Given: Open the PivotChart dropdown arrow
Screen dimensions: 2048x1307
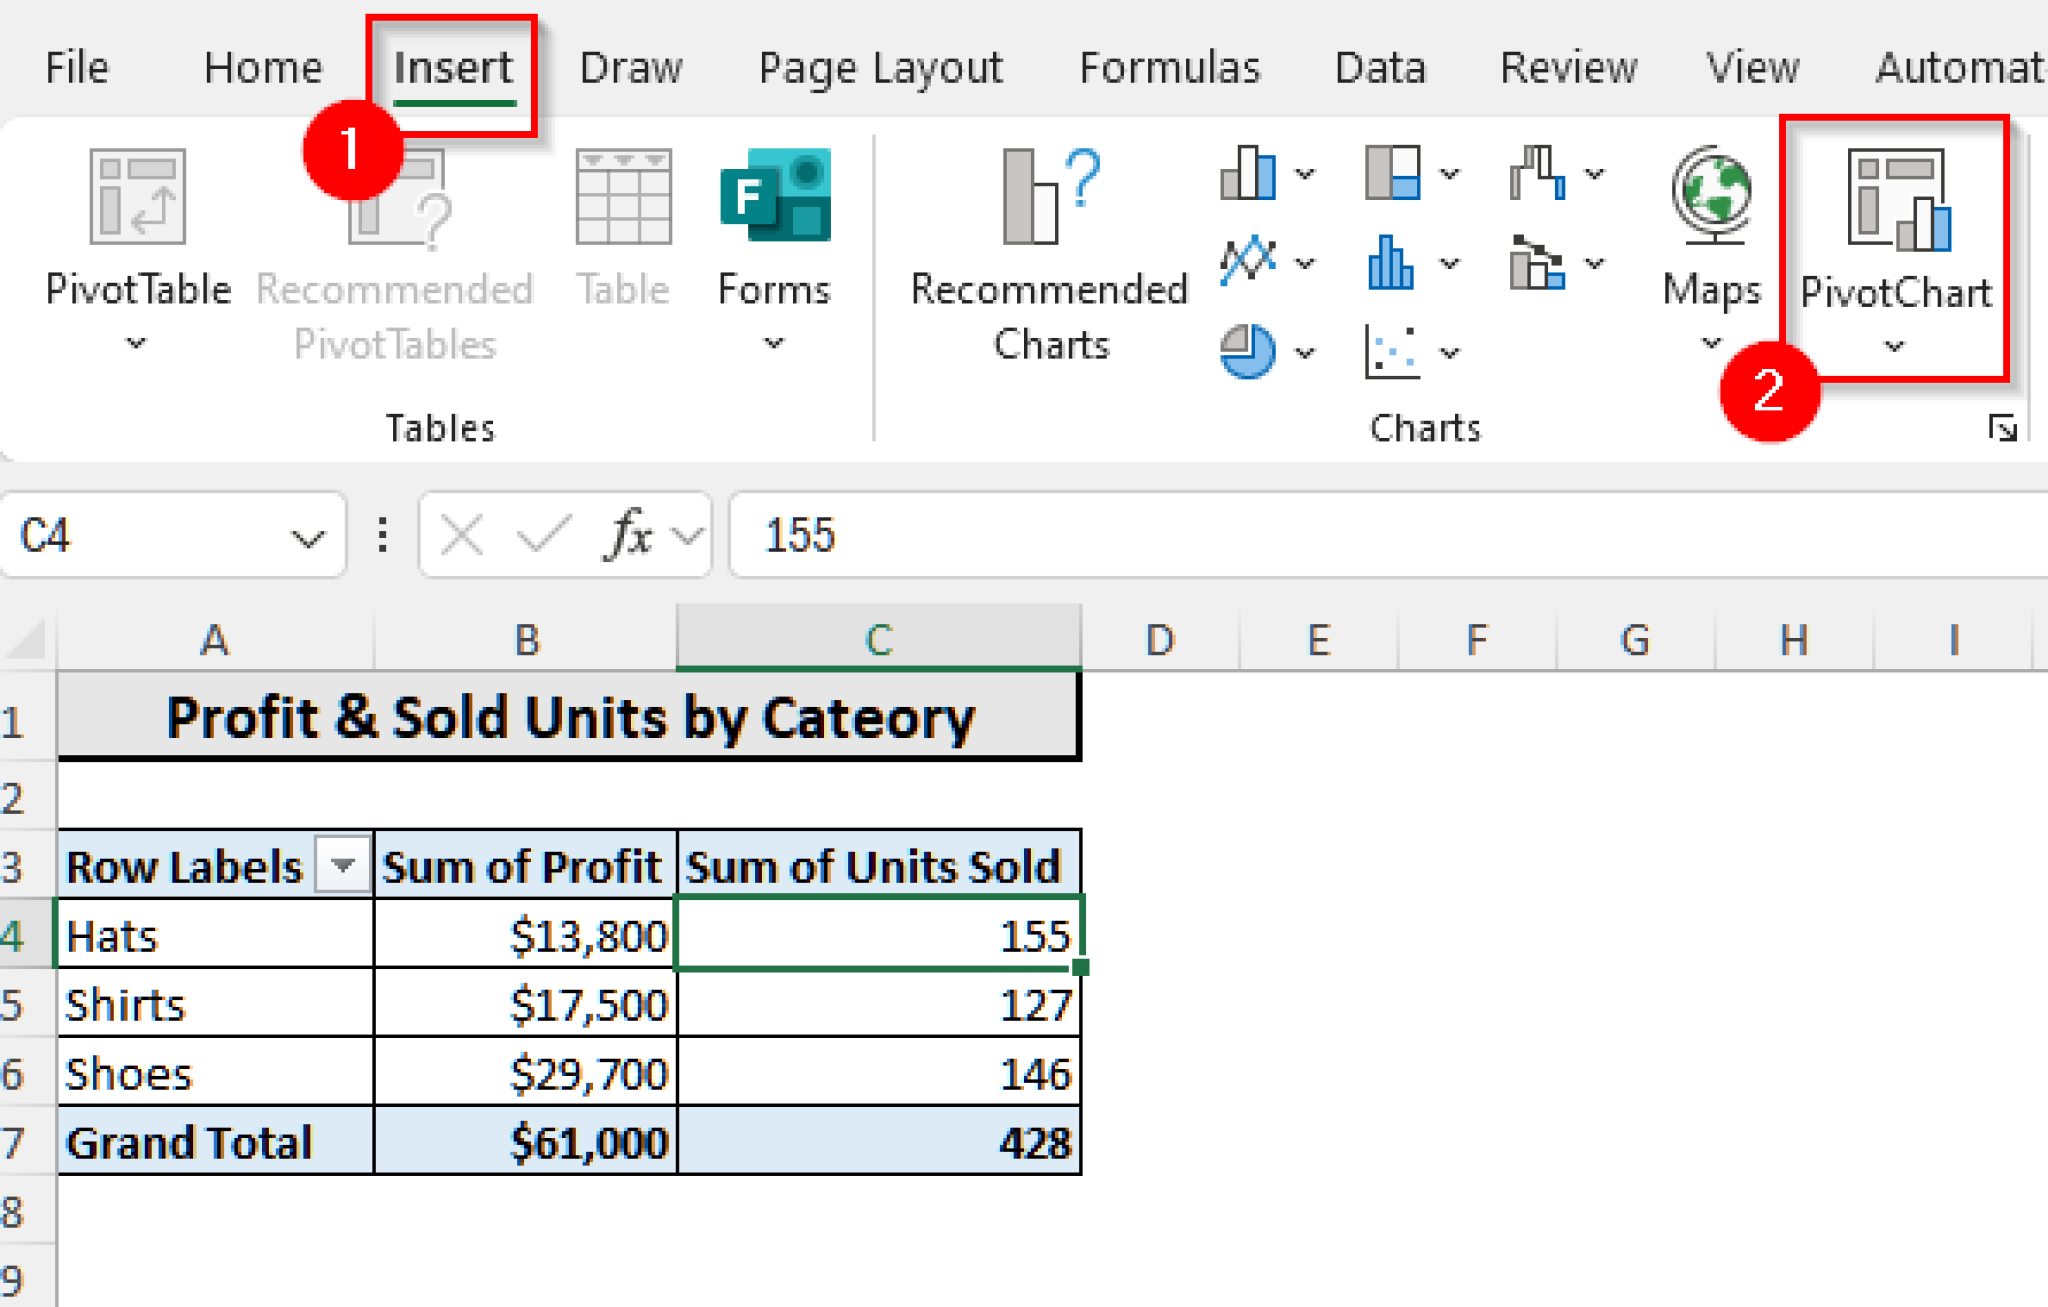Looking at the screenshot, I should pos(1893,345).
